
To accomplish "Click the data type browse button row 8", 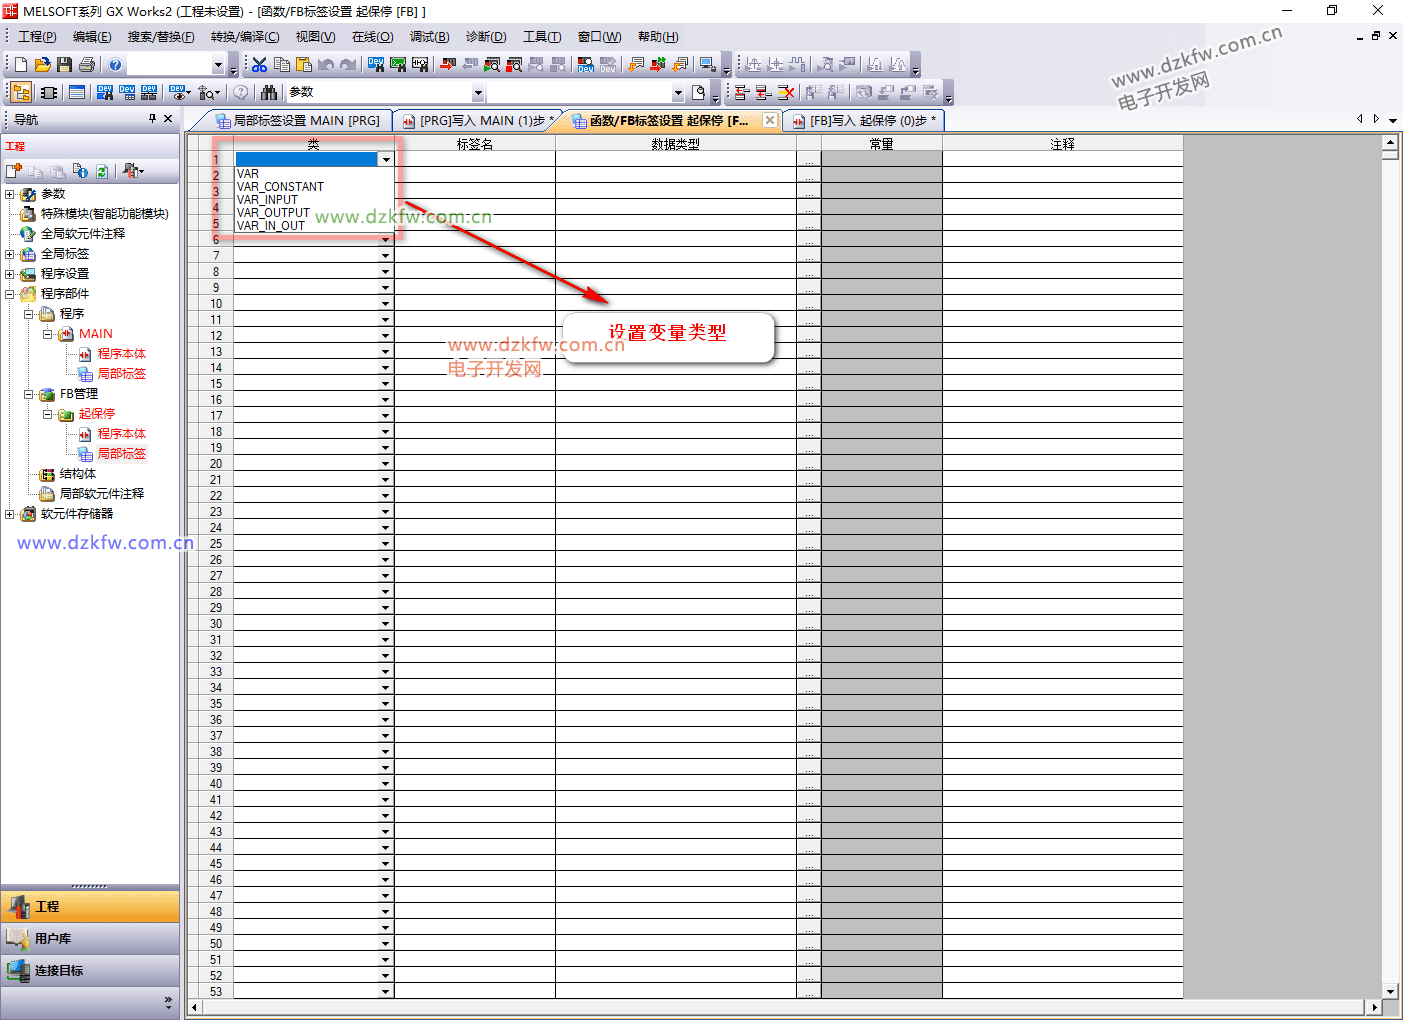I will [x=808, y=272].
